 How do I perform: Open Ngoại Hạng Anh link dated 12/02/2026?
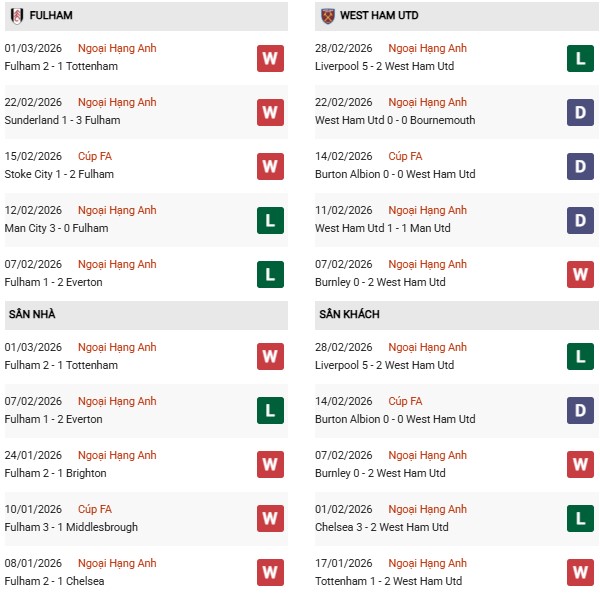117,210
